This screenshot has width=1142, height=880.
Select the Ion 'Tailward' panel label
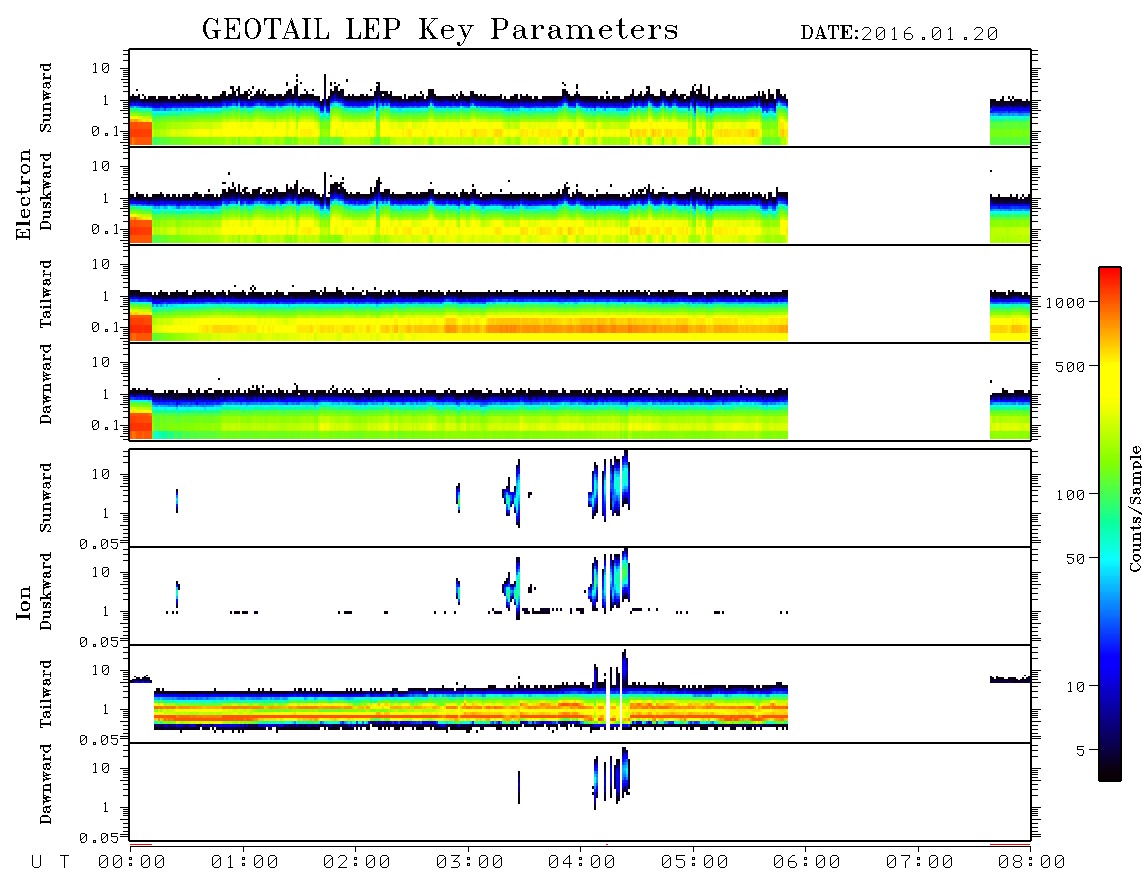[x=46, y=694]
